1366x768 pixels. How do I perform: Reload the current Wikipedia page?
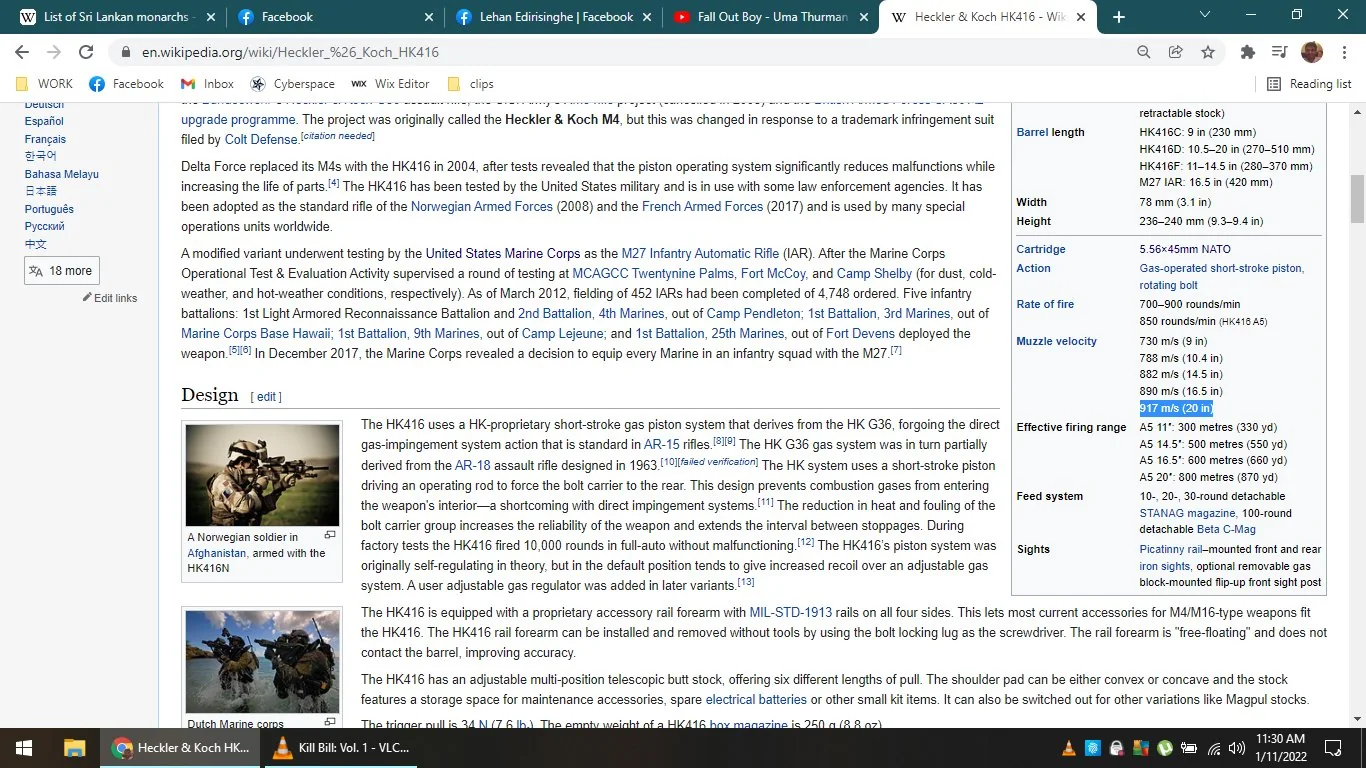pyautogui.click(x=86, y=52)
